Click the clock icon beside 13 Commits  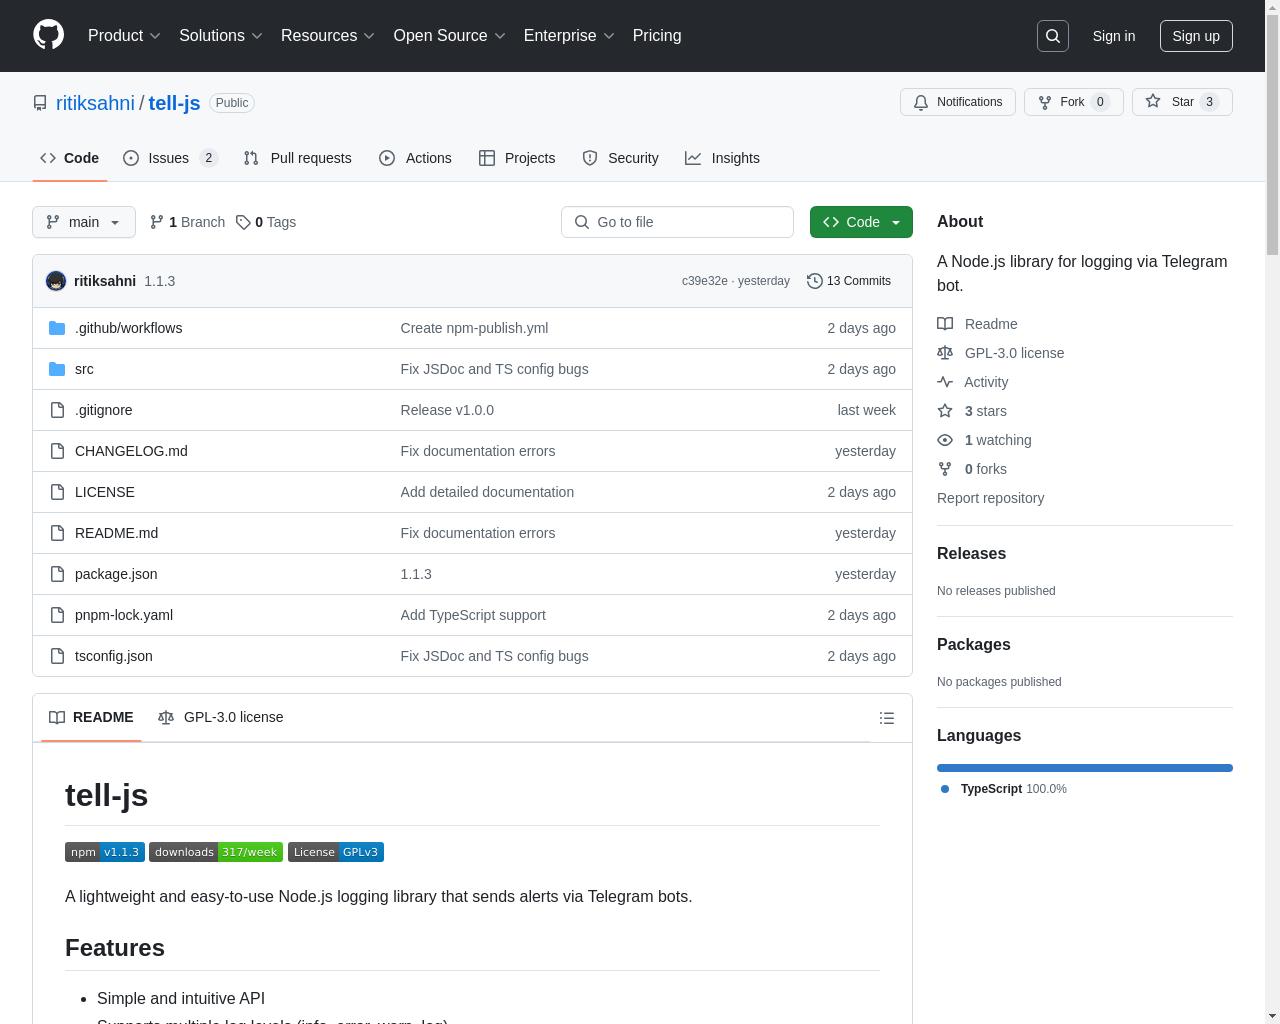815,281
